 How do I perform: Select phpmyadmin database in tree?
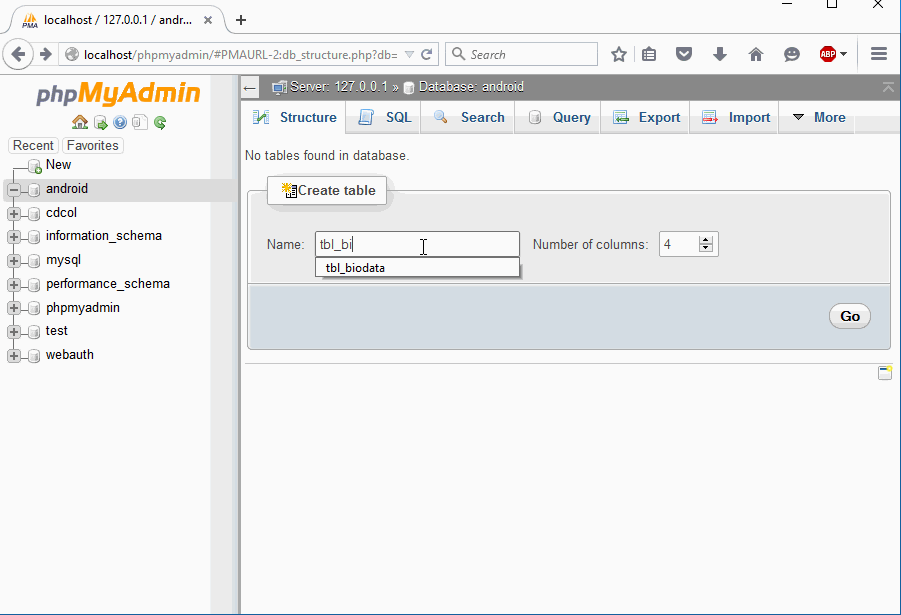pyautogui.click(x=83, y=308)
